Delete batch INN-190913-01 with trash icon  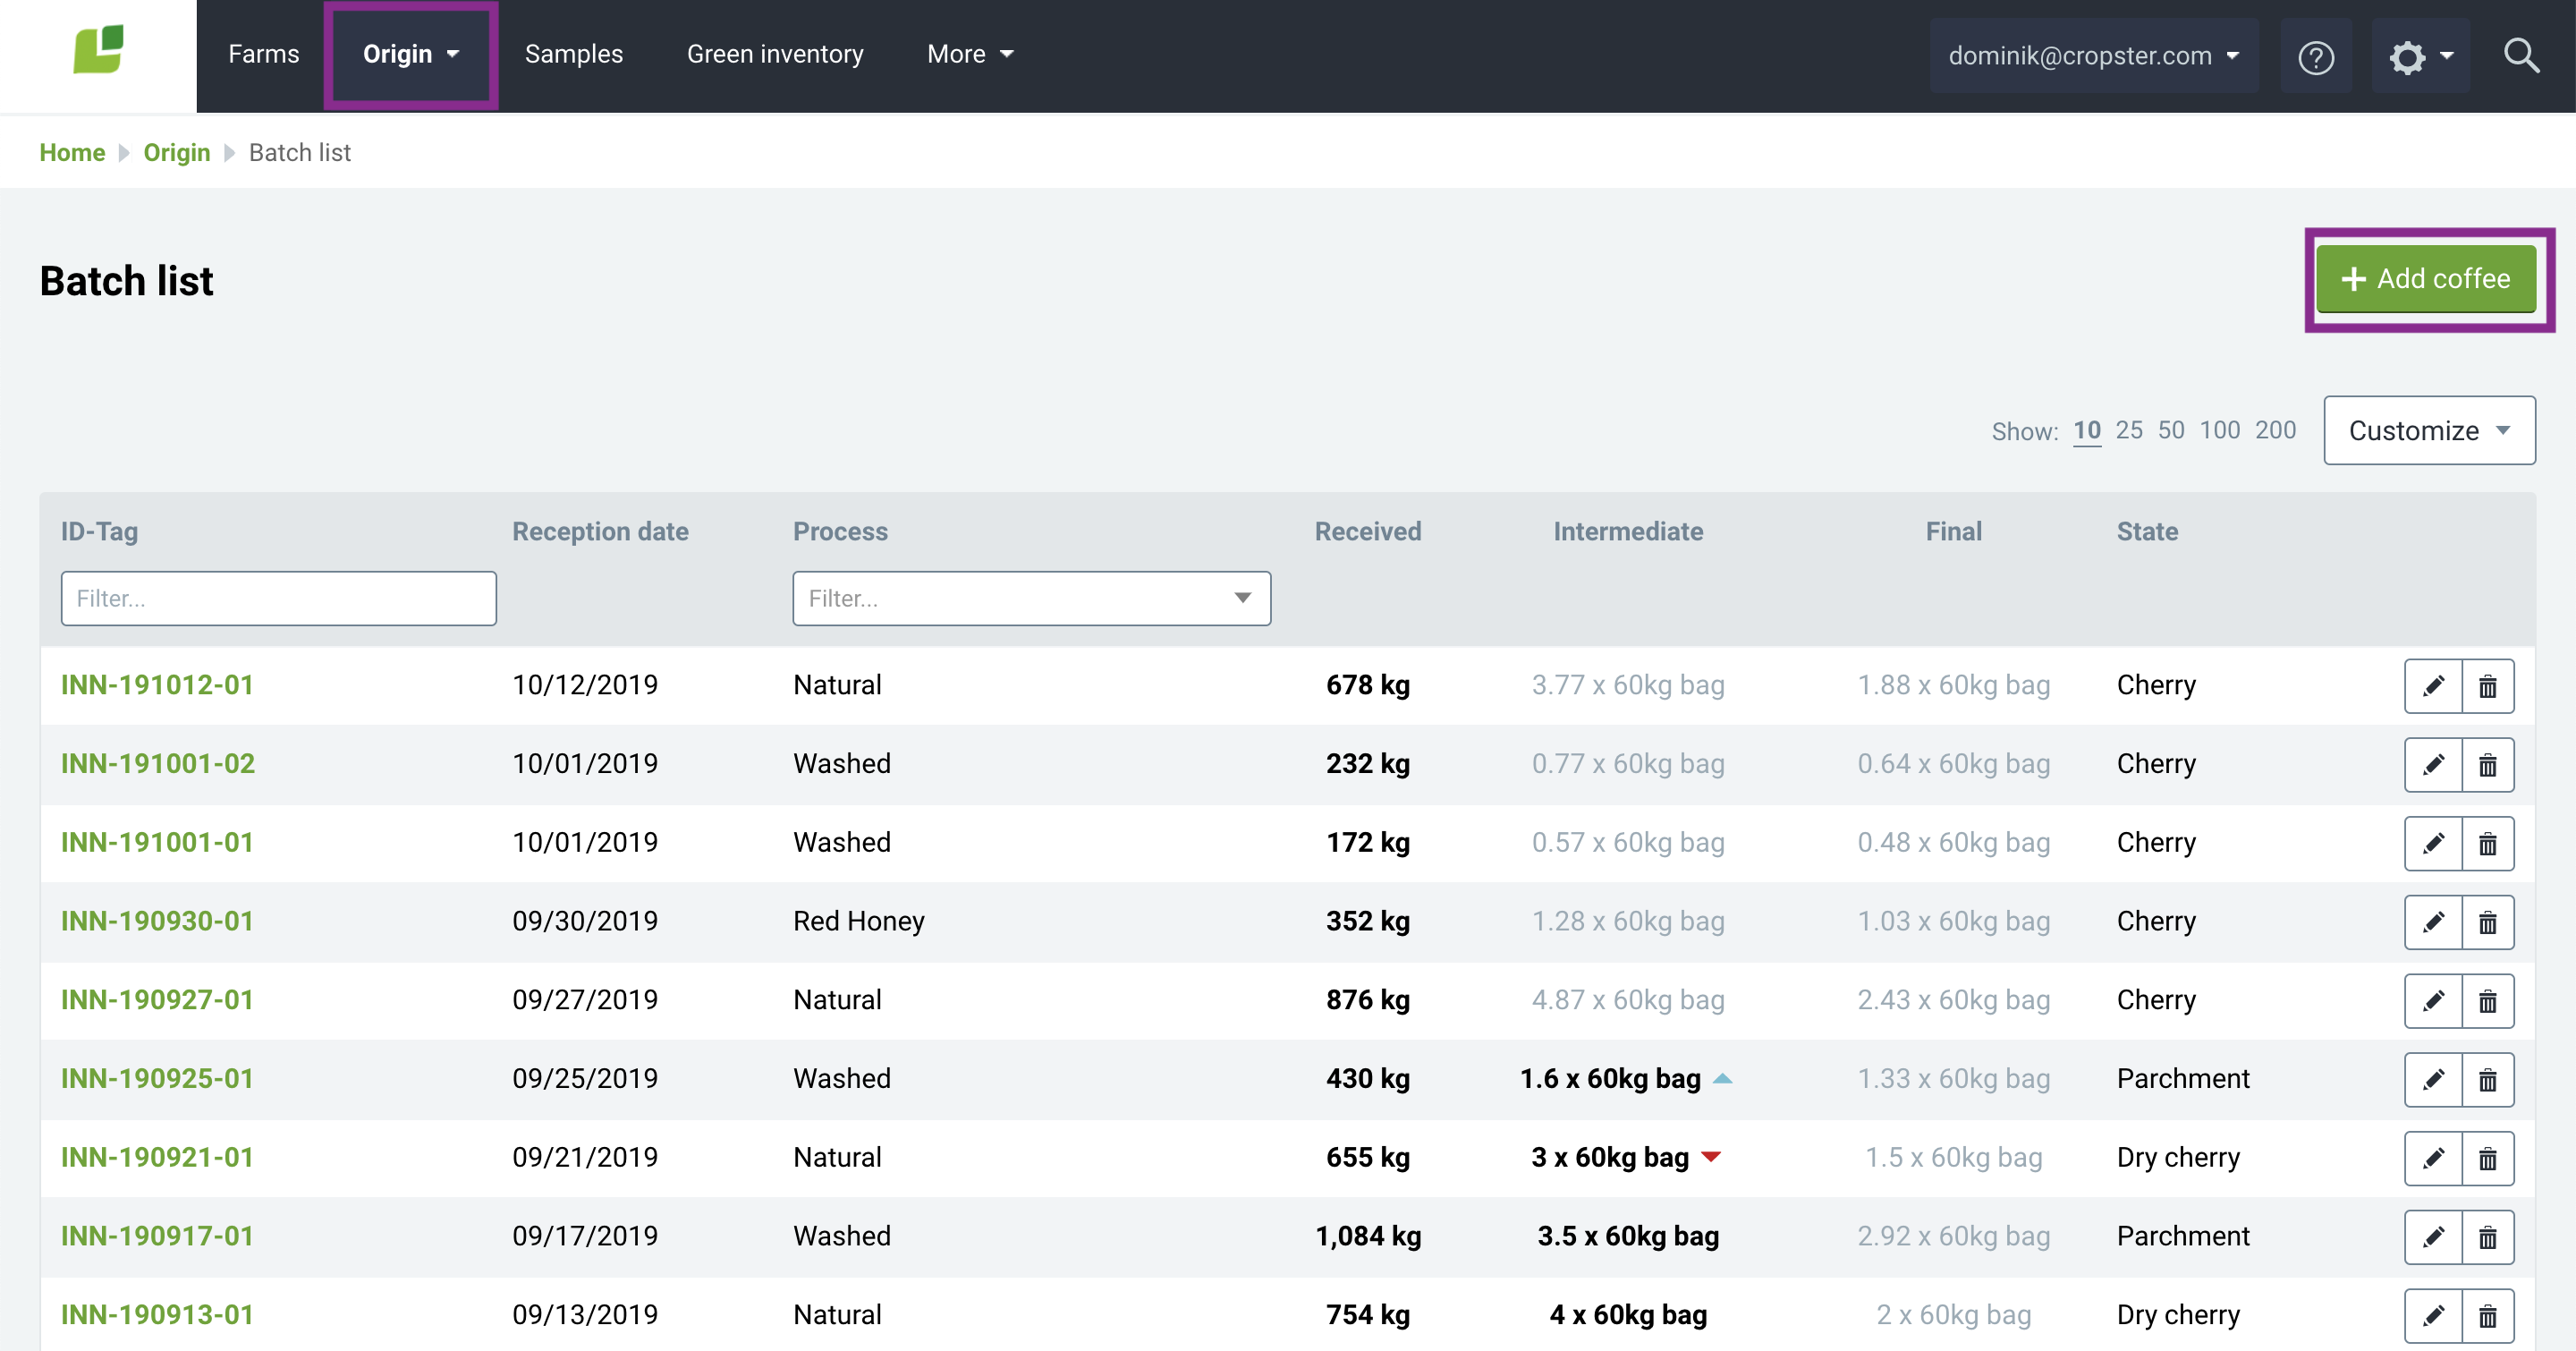pyautogui.click(x=2488, y=1316)
